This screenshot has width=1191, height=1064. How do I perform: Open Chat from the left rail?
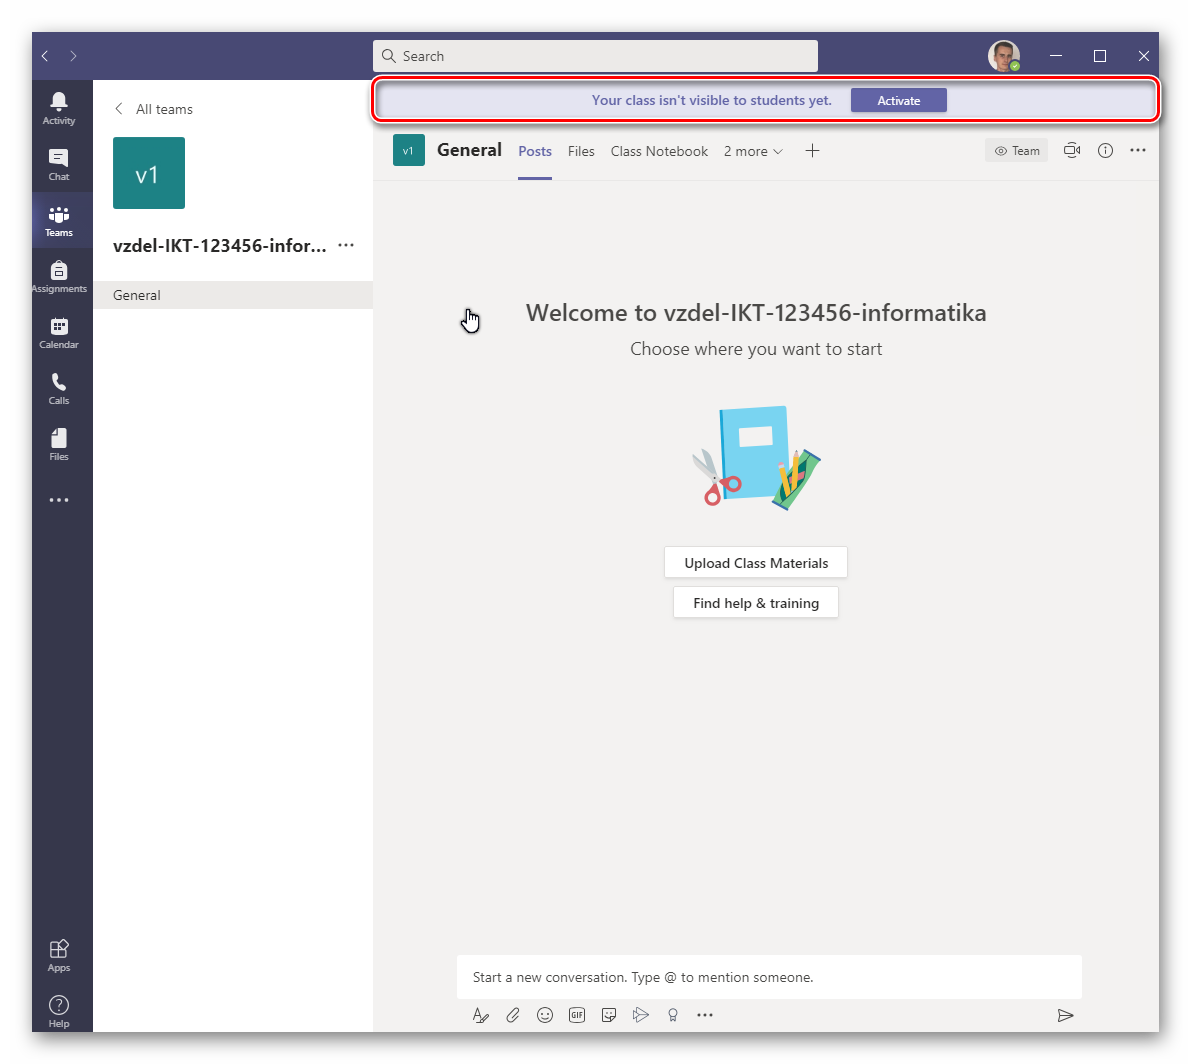pos(59,164)
